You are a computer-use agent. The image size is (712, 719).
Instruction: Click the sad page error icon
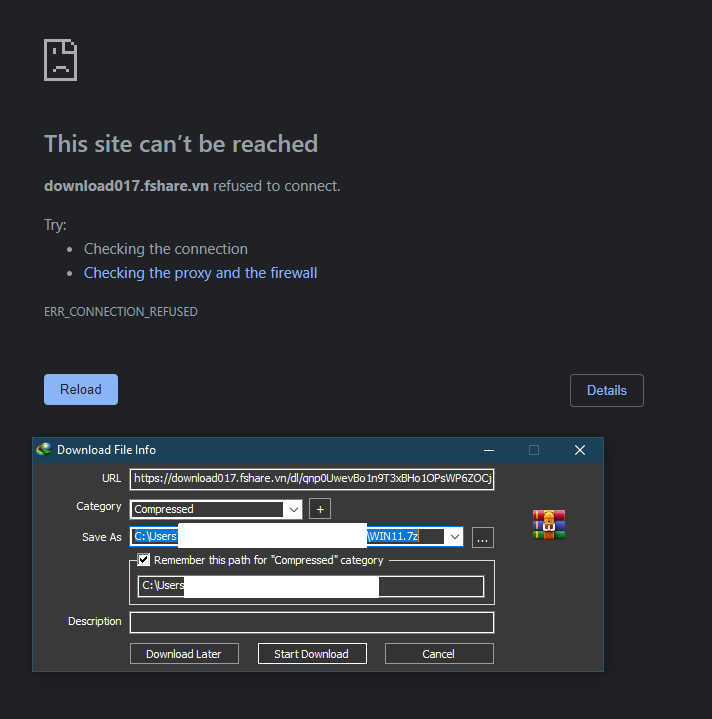[x=61, y=60]
